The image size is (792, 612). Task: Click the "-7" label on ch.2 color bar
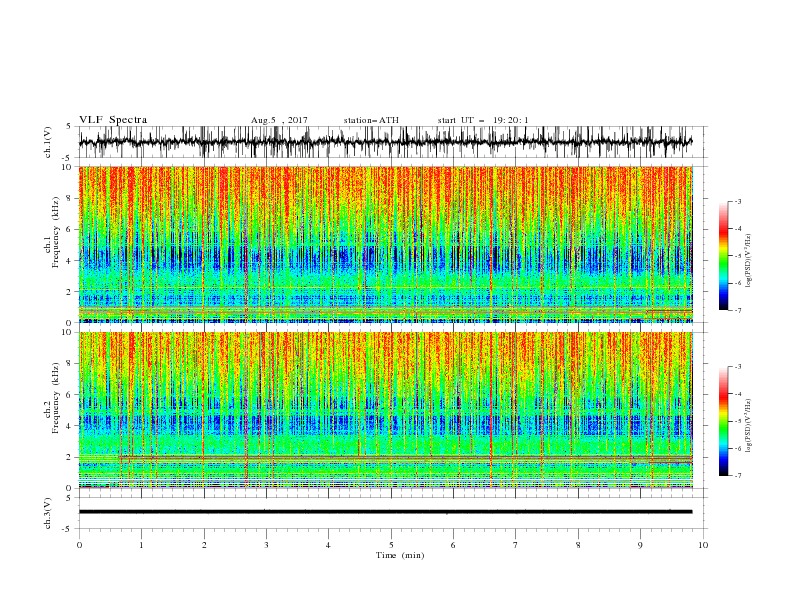[x=738, y=475]
